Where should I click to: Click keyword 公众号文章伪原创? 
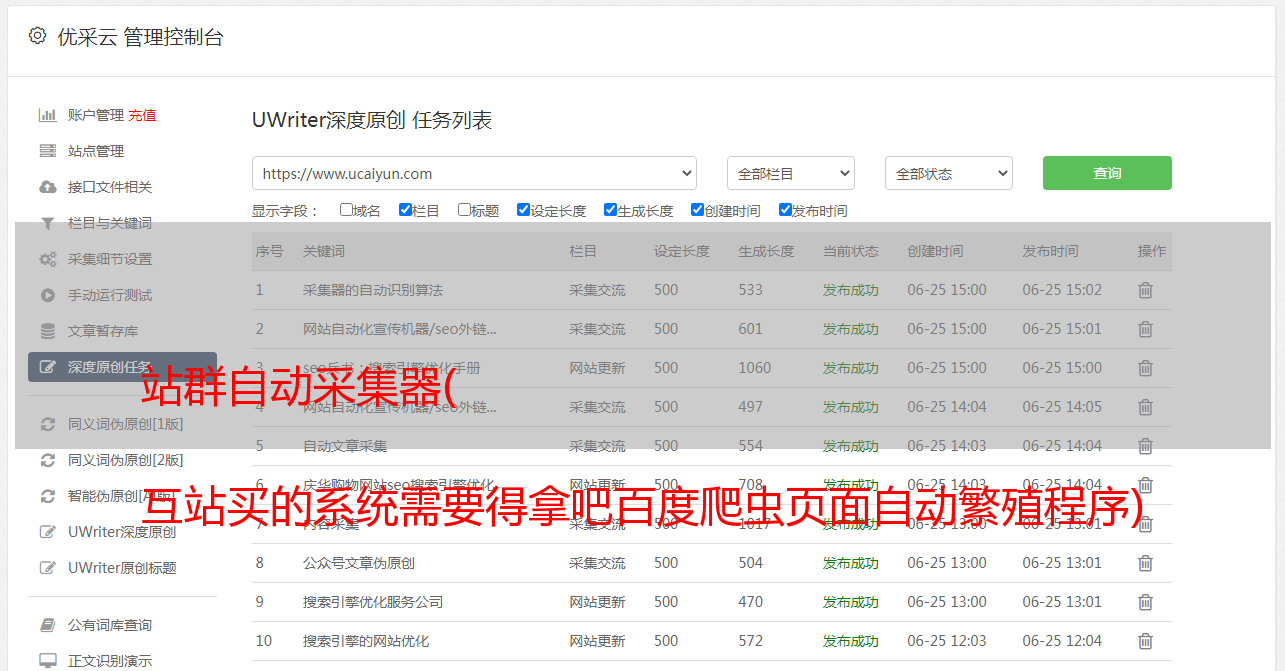pyautogui.click(x=359, y=563)
